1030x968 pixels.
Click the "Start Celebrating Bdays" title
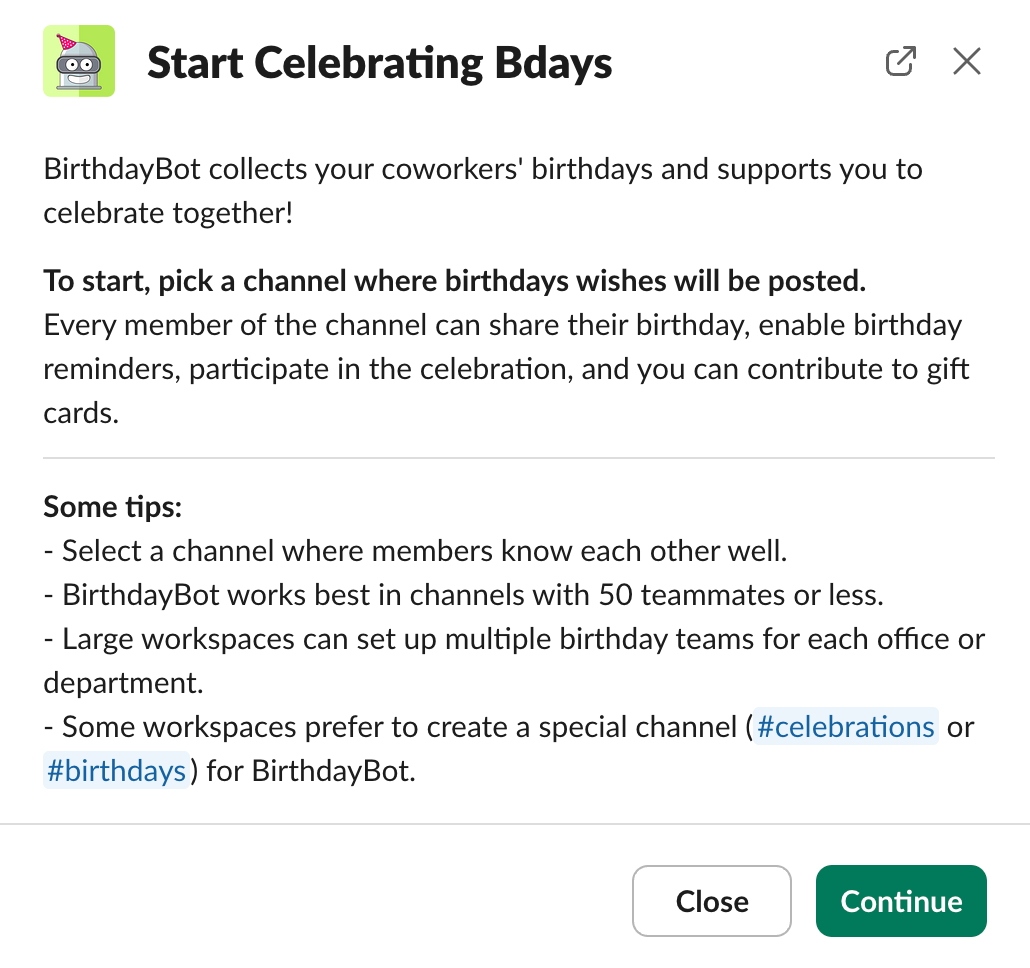[380, 64]
